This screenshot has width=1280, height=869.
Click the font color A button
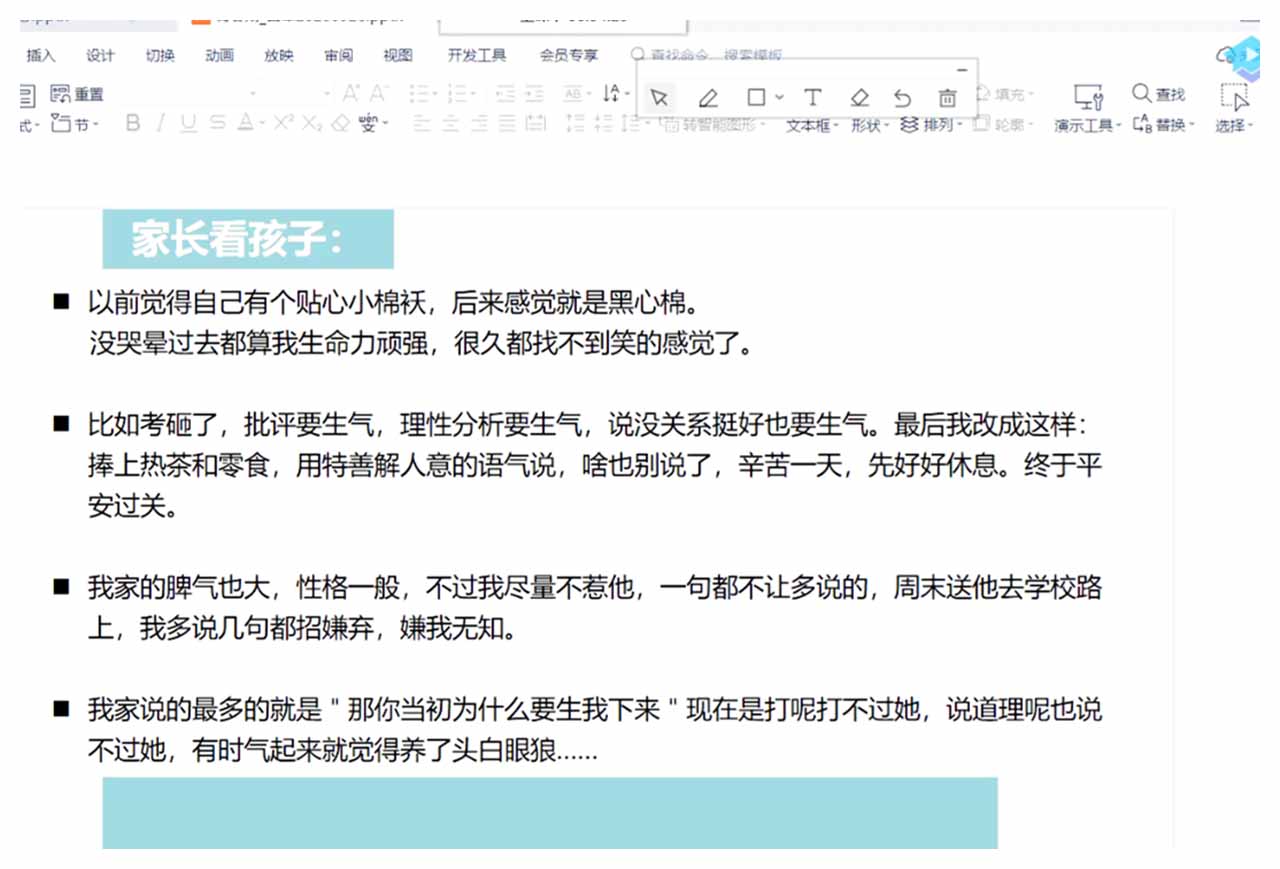coord(245,123)
